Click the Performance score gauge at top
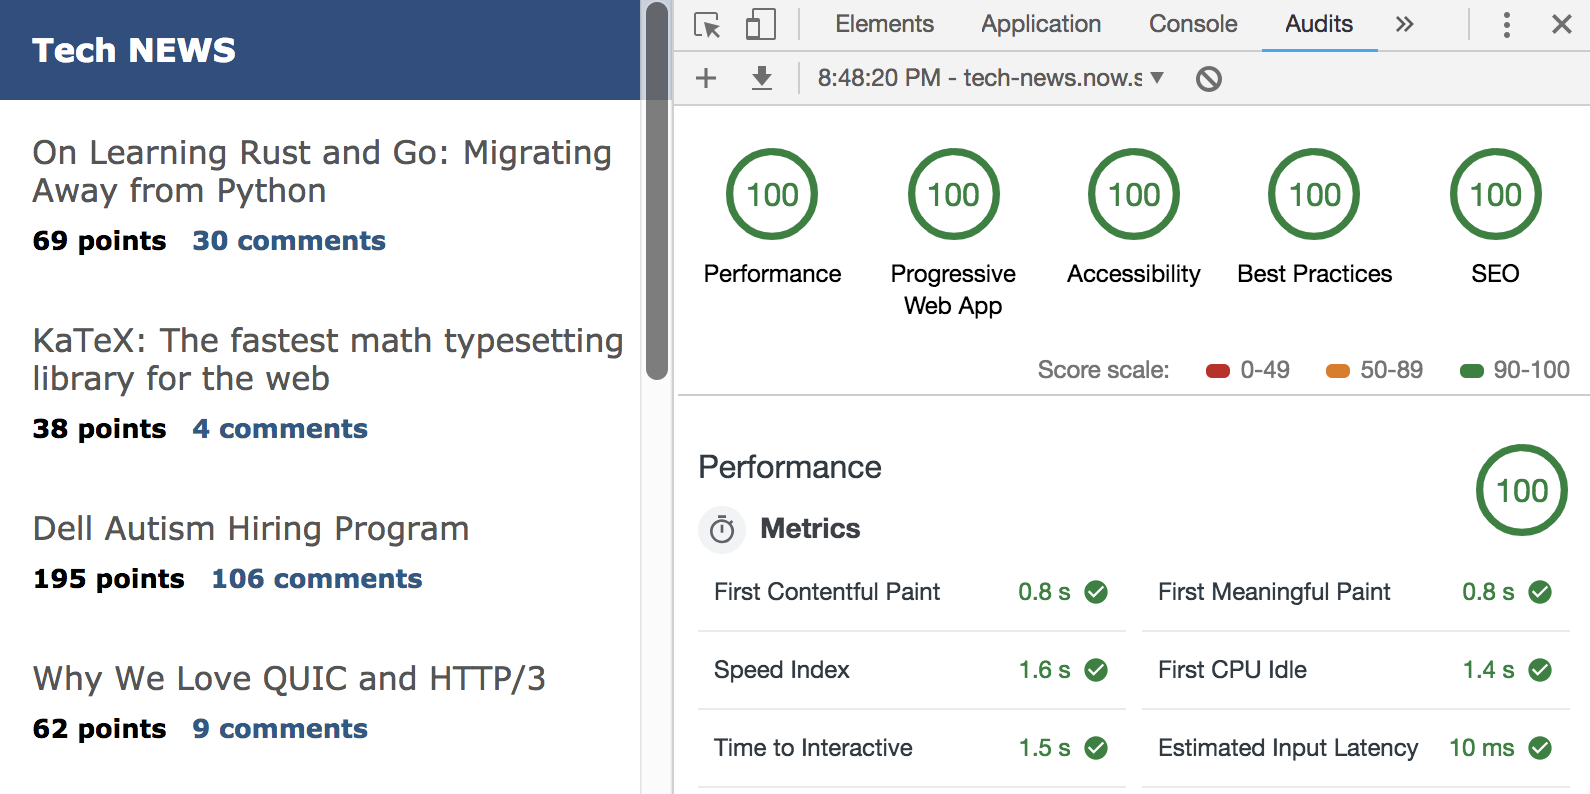Screen dimensions: 1590x794 [x=772, y=194]
